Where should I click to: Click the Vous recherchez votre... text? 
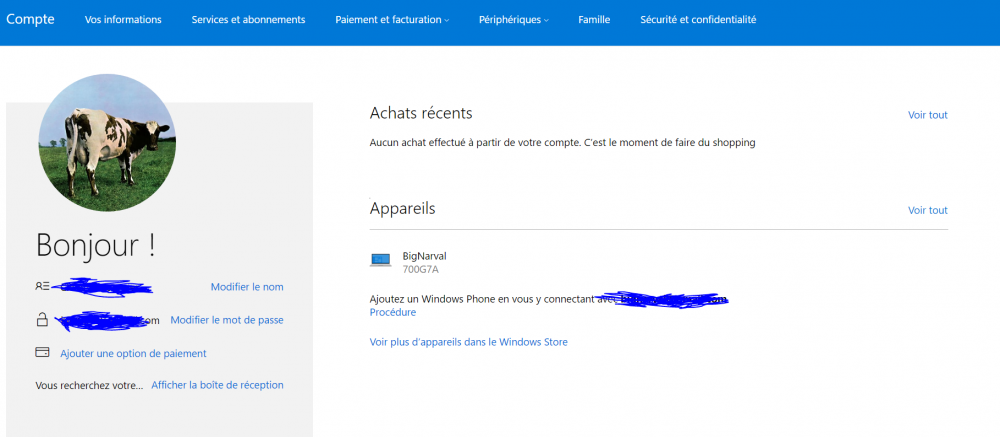[x=89, y=385]
